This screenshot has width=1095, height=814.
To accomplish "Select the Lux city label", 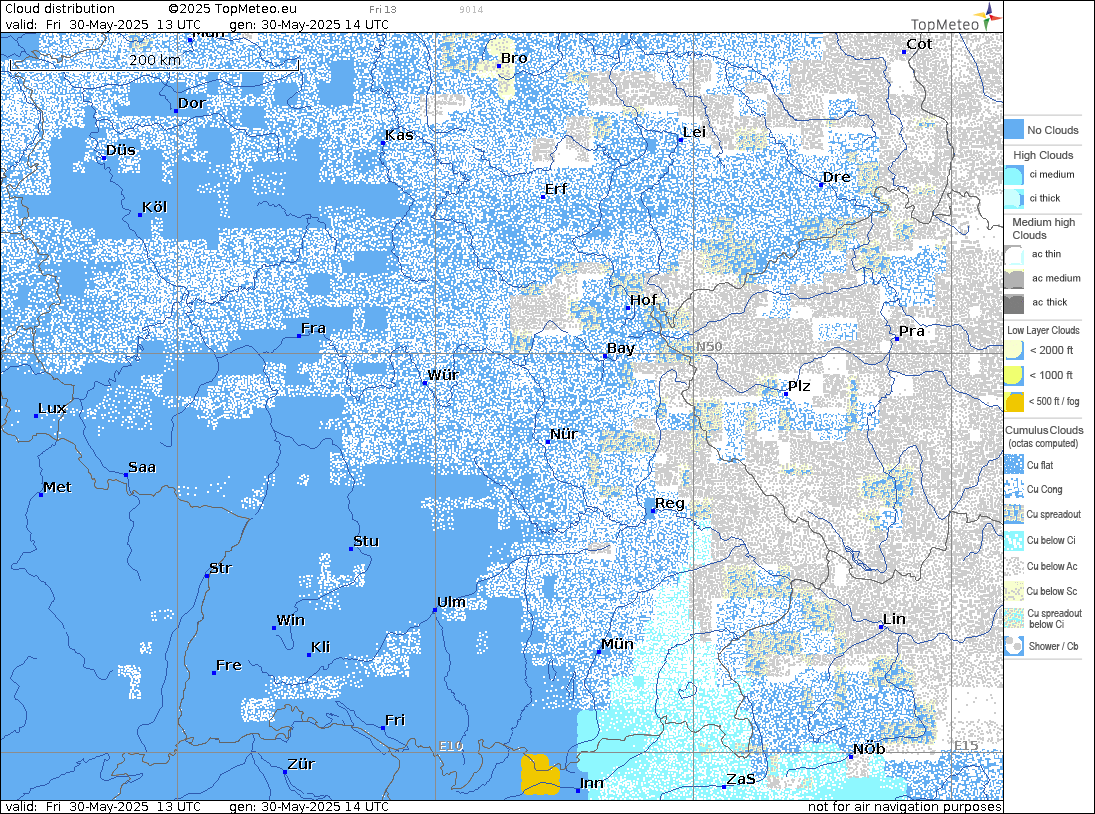I will coord(52,408).
